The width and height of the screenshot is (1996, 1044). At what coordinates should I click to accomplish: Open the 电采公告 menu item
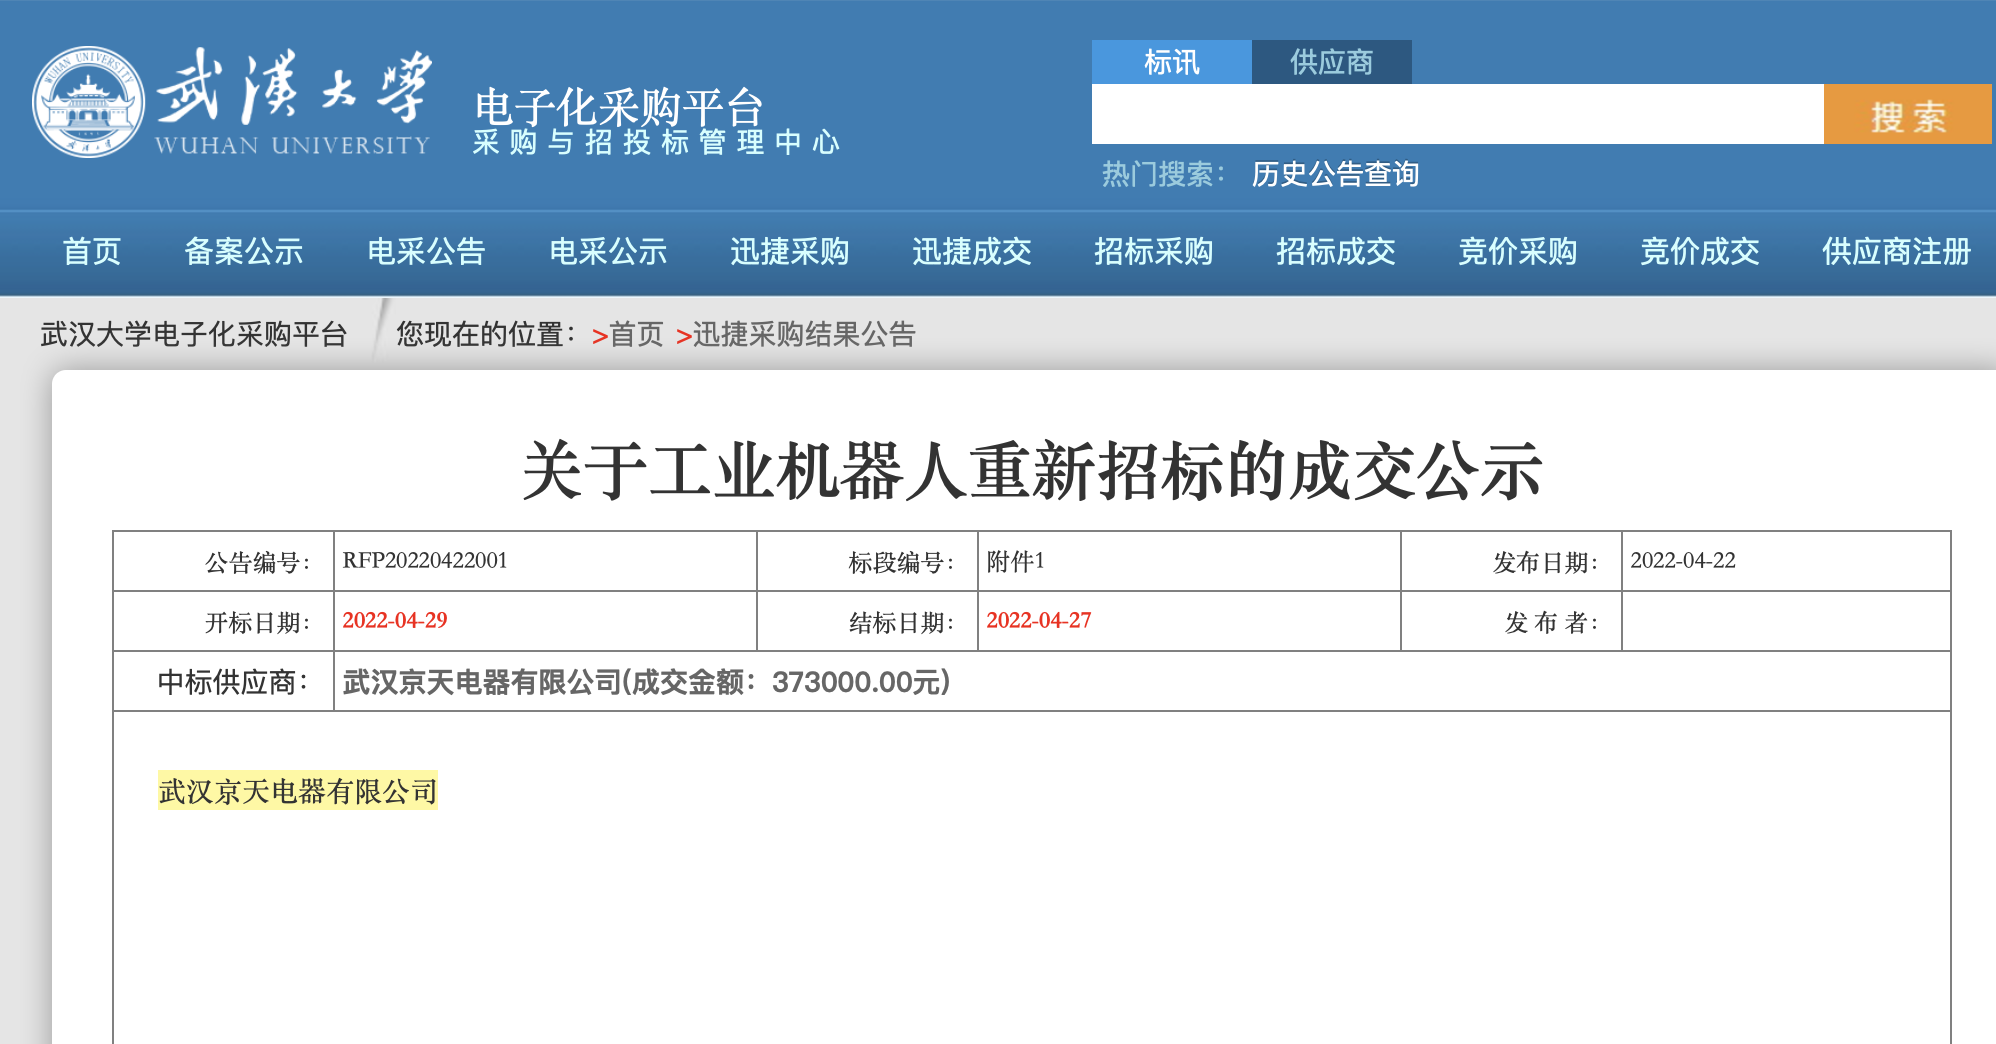point(426,251)
